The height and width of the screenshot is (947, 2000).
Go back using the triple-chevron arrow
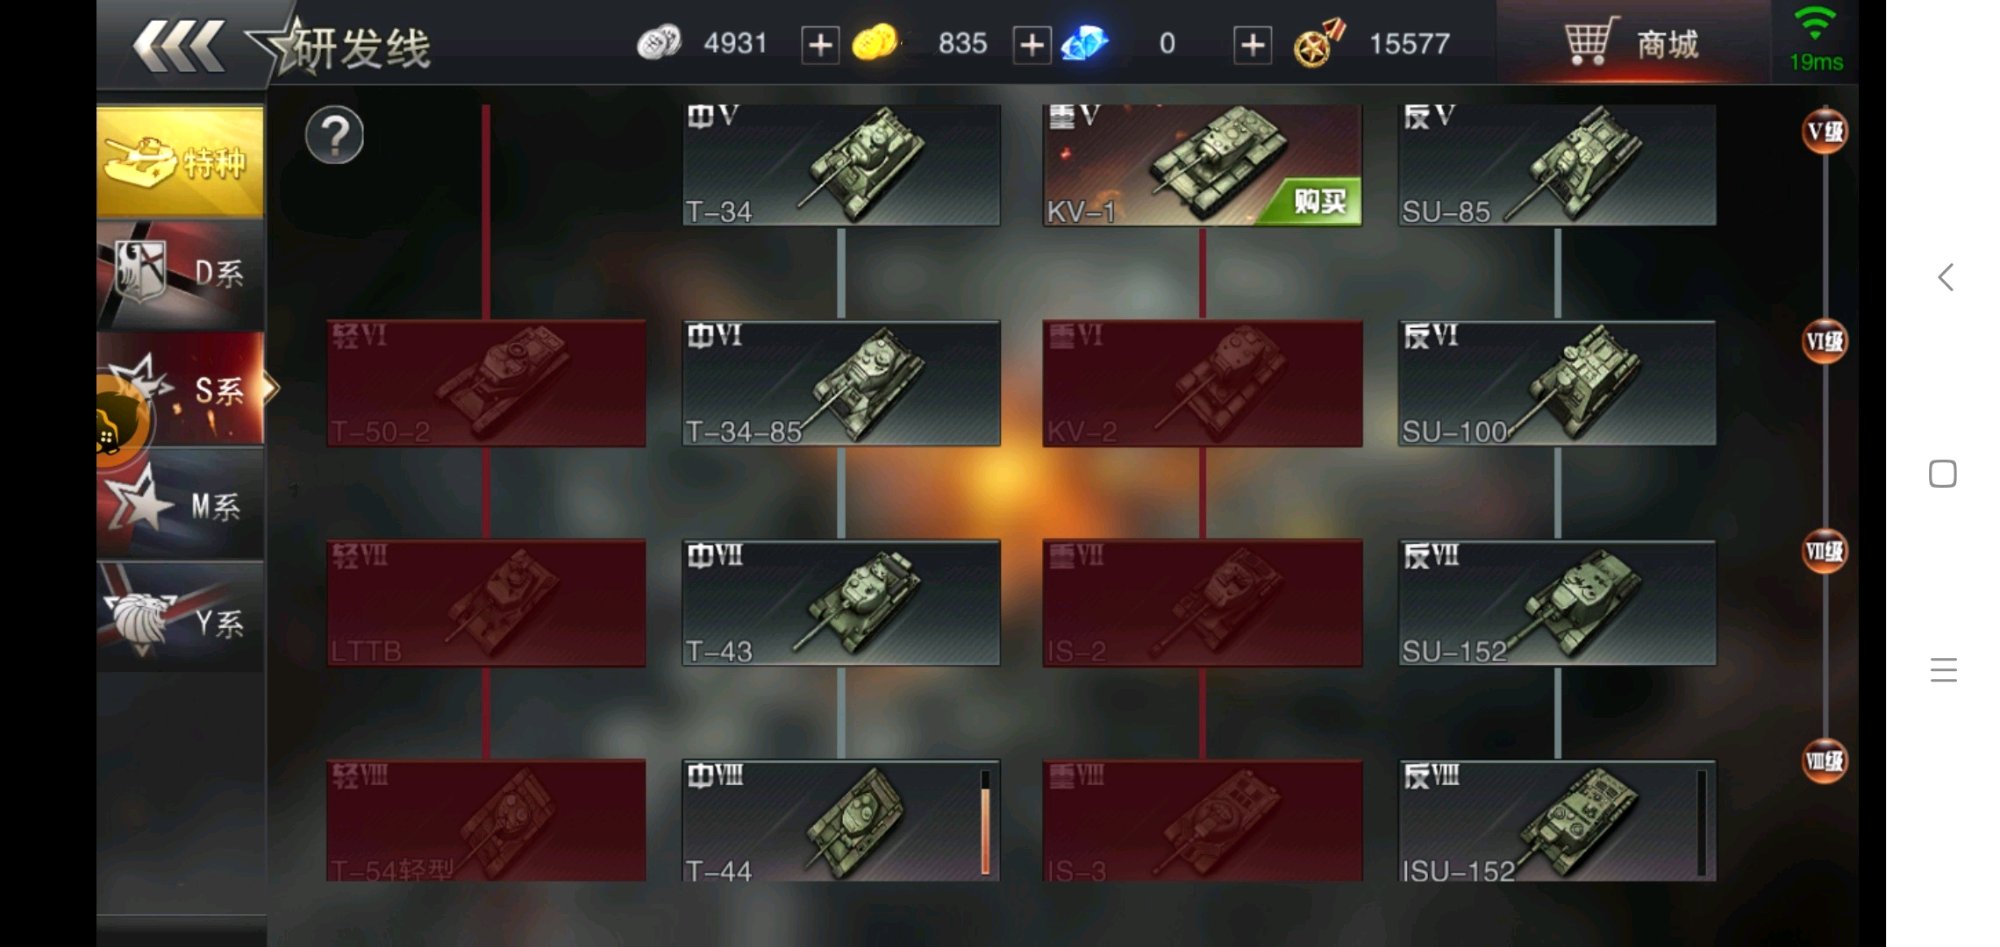pos(179,46)
